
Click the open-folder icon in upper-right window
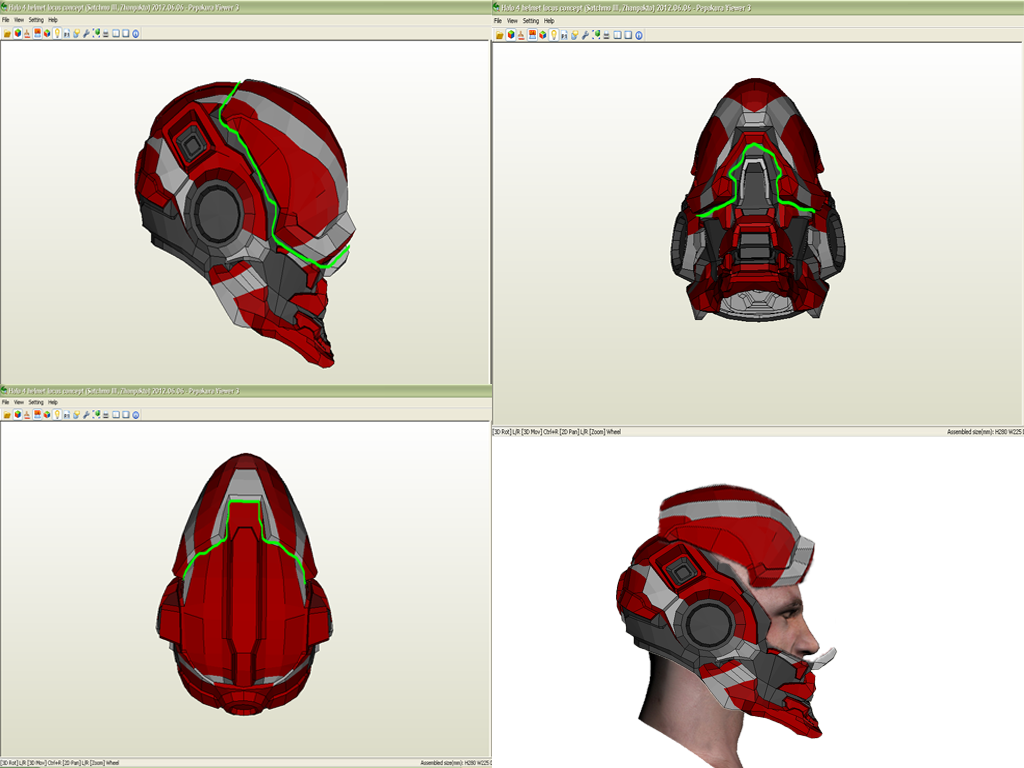[x=500, y=35]
